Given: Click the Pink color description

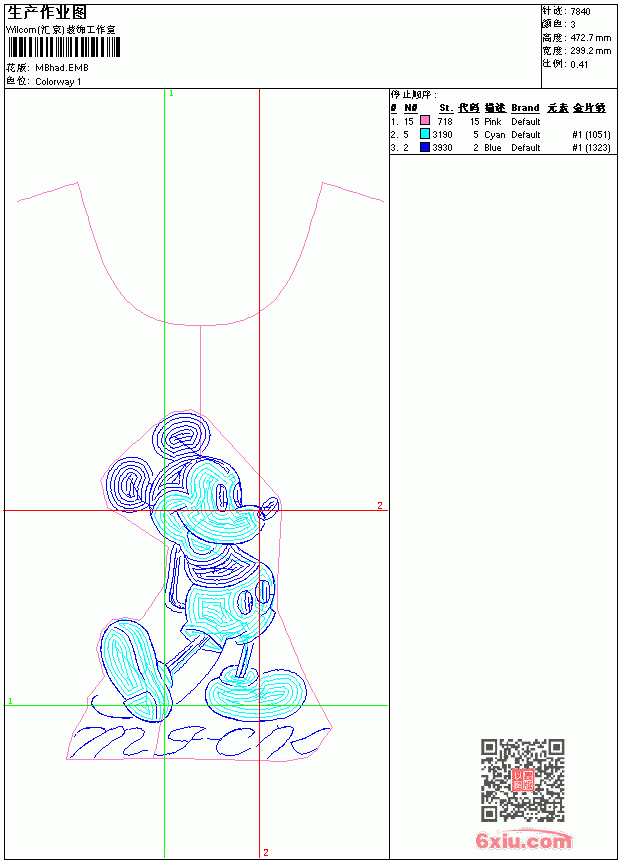Looking at the screenshot, I should coord(493,121).
